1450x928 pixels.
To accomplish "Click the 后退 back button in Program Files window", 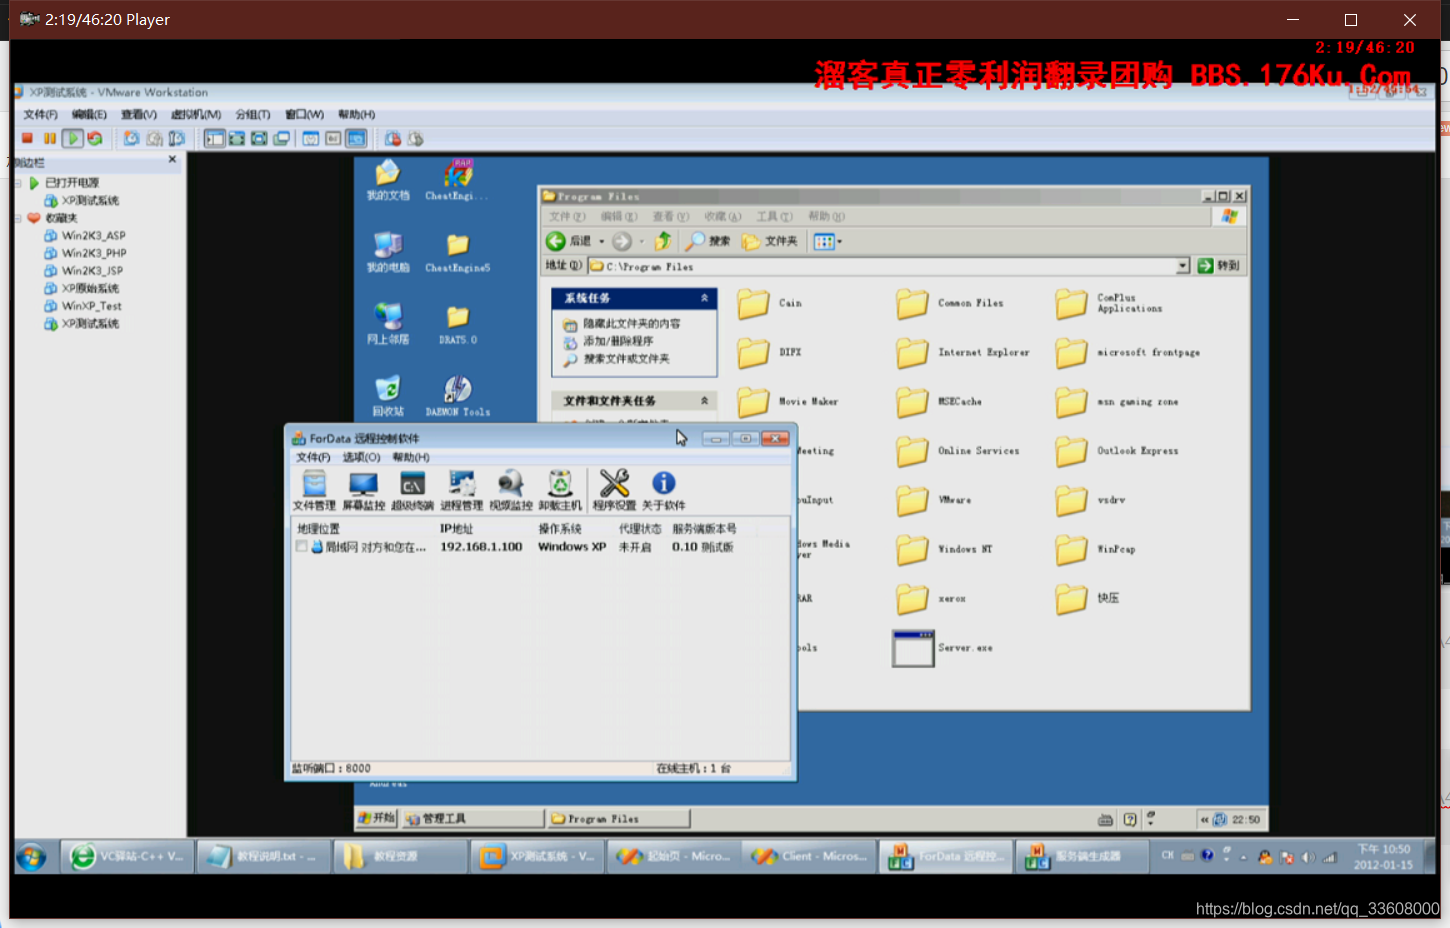I will (x=569, y=241).
